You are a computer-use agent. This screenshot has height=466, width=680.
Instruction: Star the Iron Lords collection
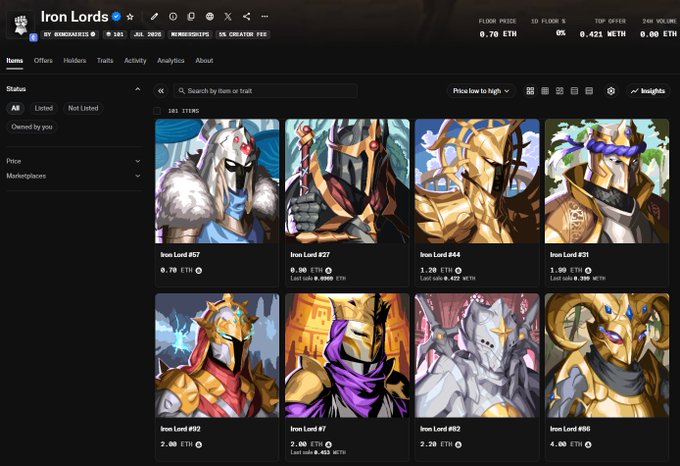pos(130,17)
